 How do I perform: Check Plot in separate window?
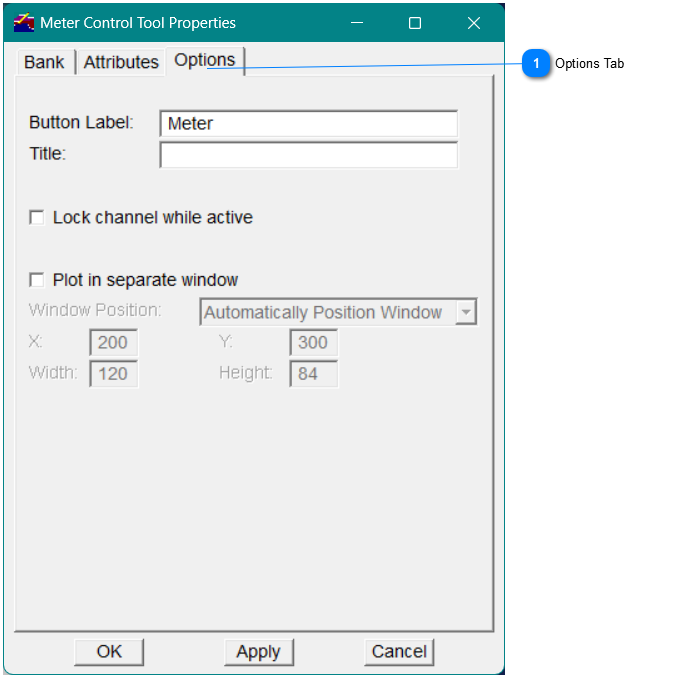[36, 280]
